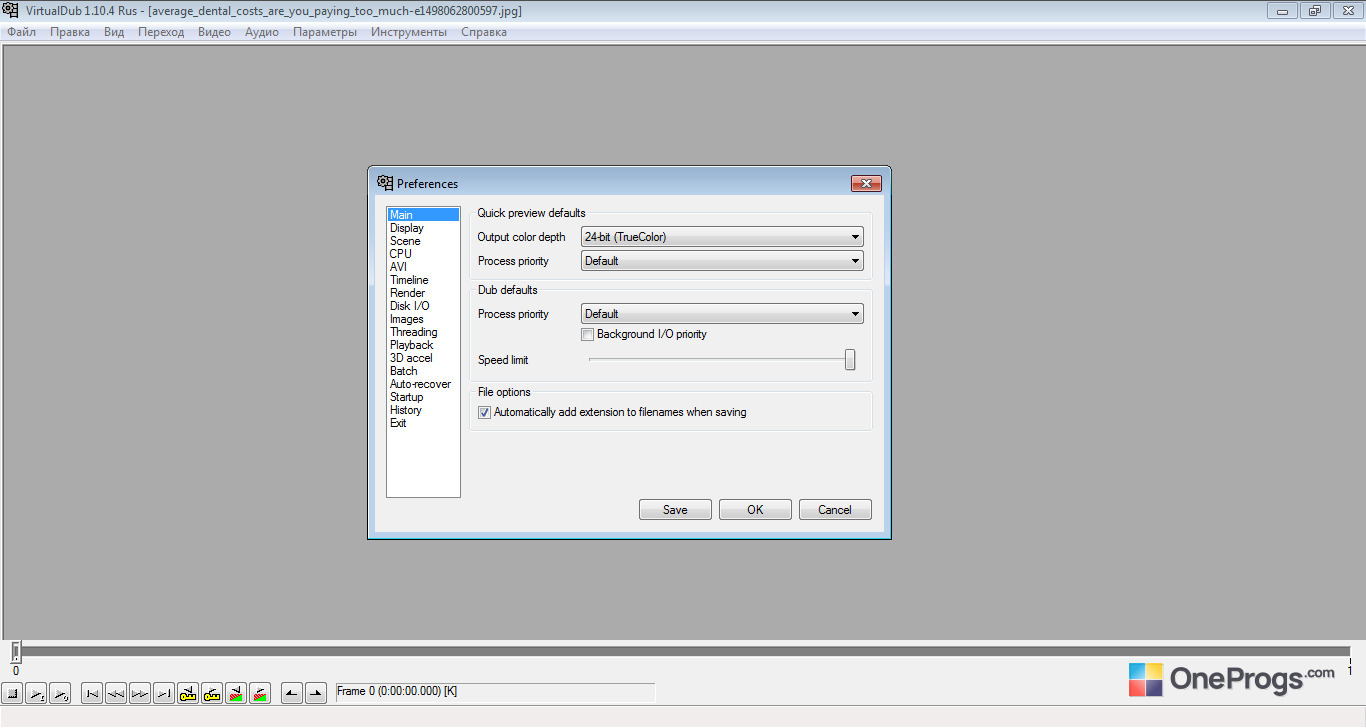Screen dimensions: 1366x728
Task: Open Dub defaults Process priority dropdown
Action: coord(722,314)
